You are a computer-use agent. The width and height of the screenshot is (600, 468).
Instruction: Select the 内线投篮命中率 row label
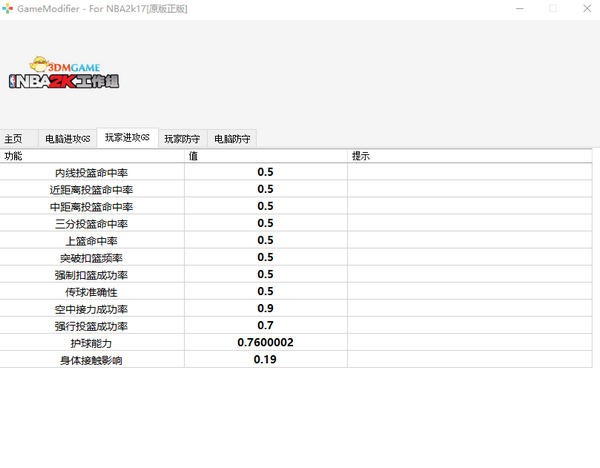pyautogui.click(x=91, y=173)
